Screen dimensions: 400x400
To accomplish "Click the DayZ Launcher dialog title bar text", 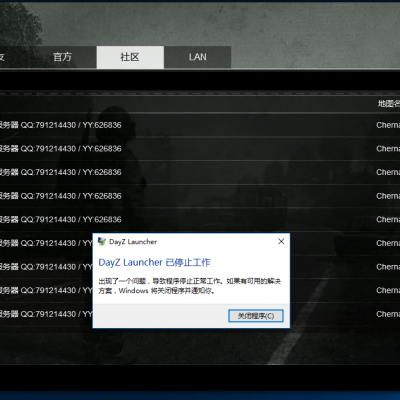I will coord(133,242).
